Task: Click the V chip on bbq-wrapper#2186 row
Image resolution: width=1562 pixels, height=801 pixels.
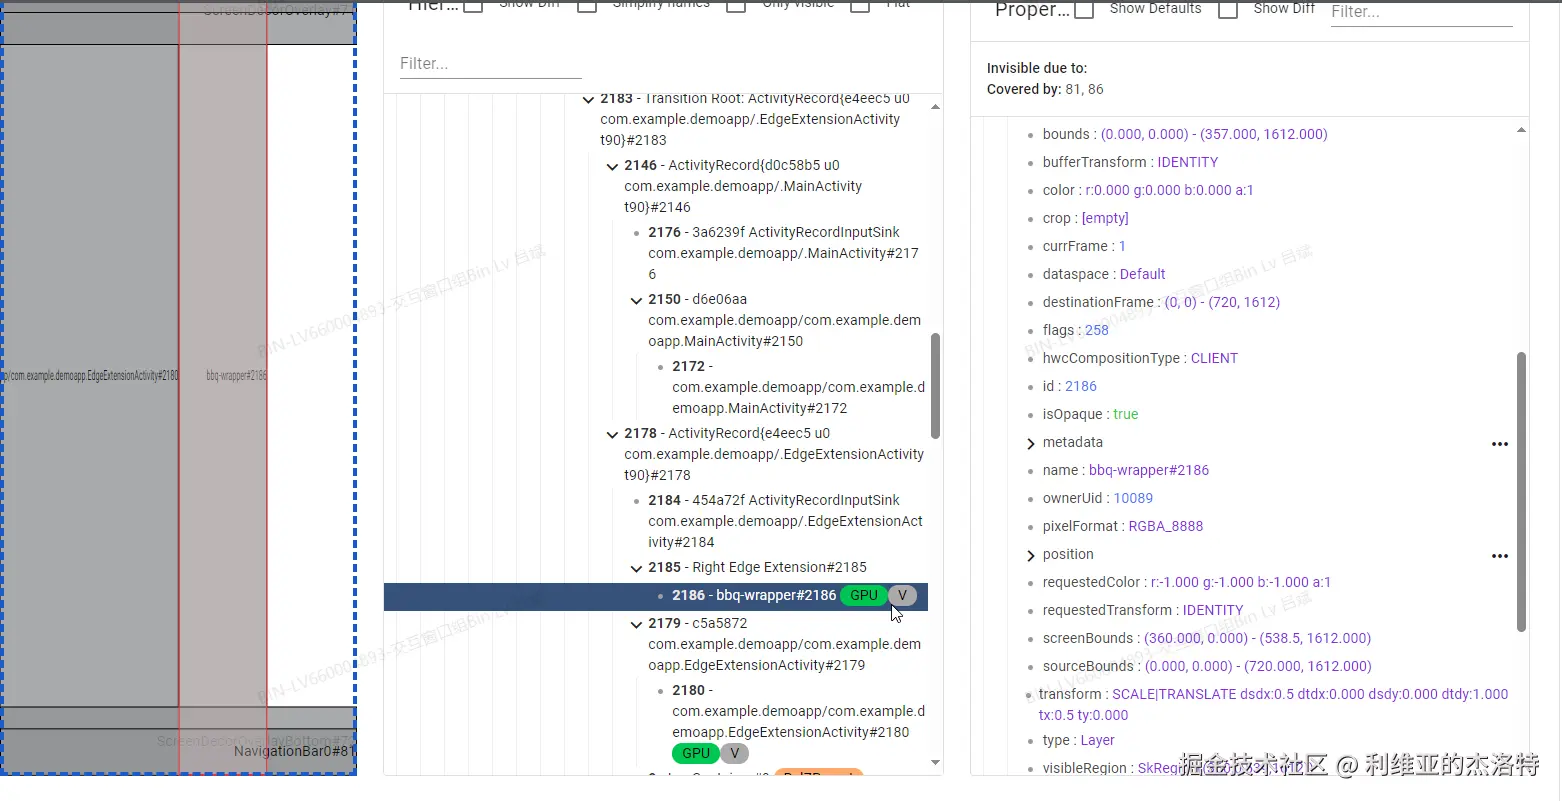Action: [x=902, y=595]
